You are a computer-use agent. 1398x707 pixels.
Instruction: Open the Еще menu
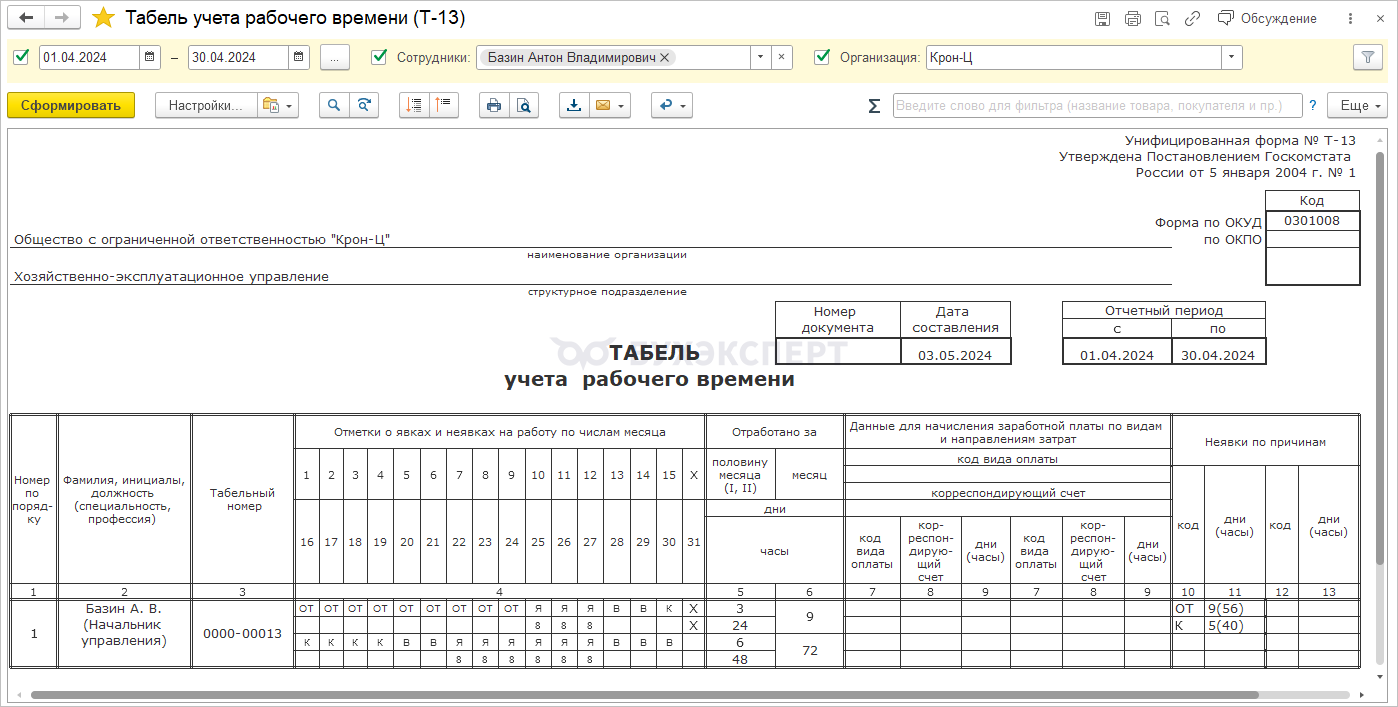click(1361, 105)
